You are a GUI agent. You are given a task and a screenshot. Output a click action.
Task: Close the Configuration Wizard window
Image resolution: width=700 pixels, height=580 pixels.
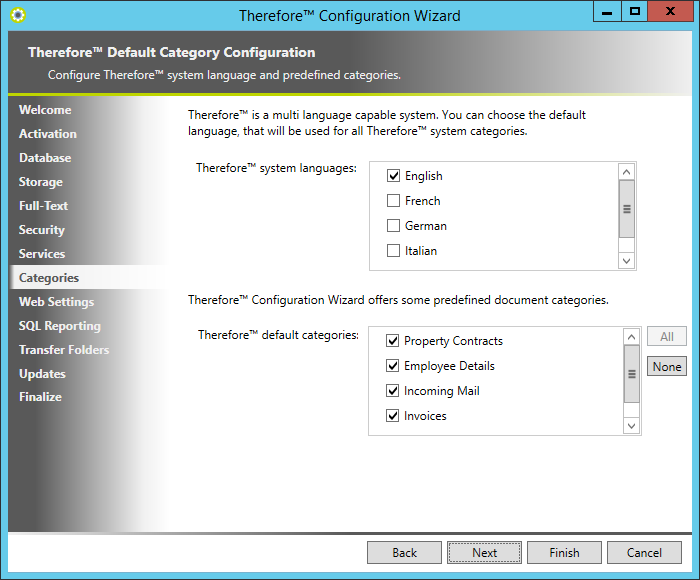[670, 12]
